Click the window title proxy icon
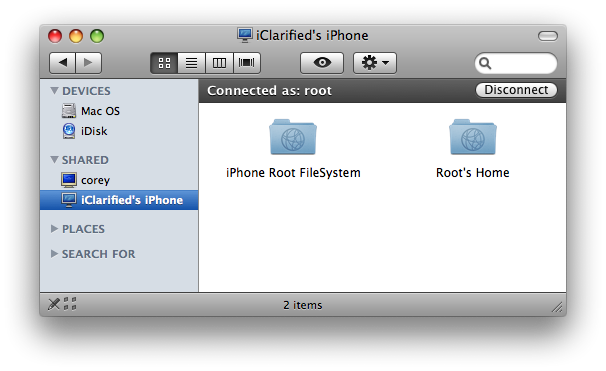The width and height of the screenshot is (606, 371). tap(245, 35)
